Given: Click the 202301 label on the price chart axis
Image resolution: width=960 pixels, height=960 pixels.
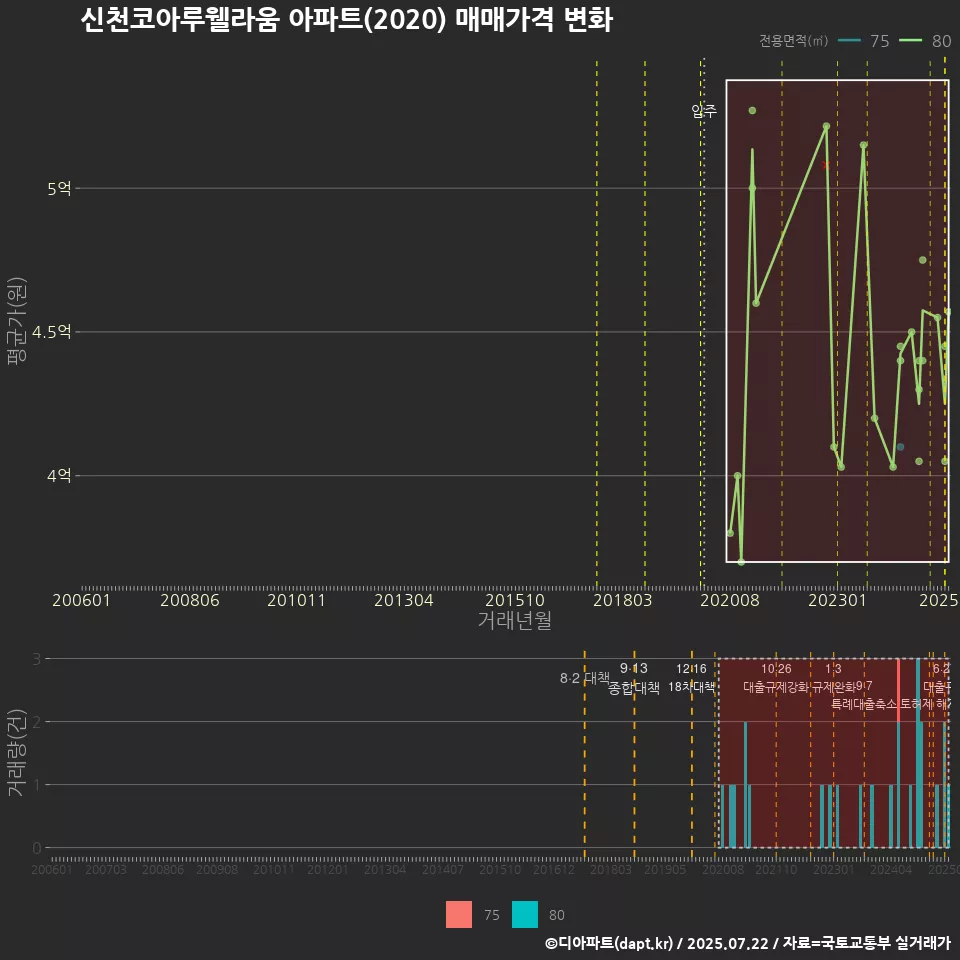Looking at the screenshot, I should point(837,600).
